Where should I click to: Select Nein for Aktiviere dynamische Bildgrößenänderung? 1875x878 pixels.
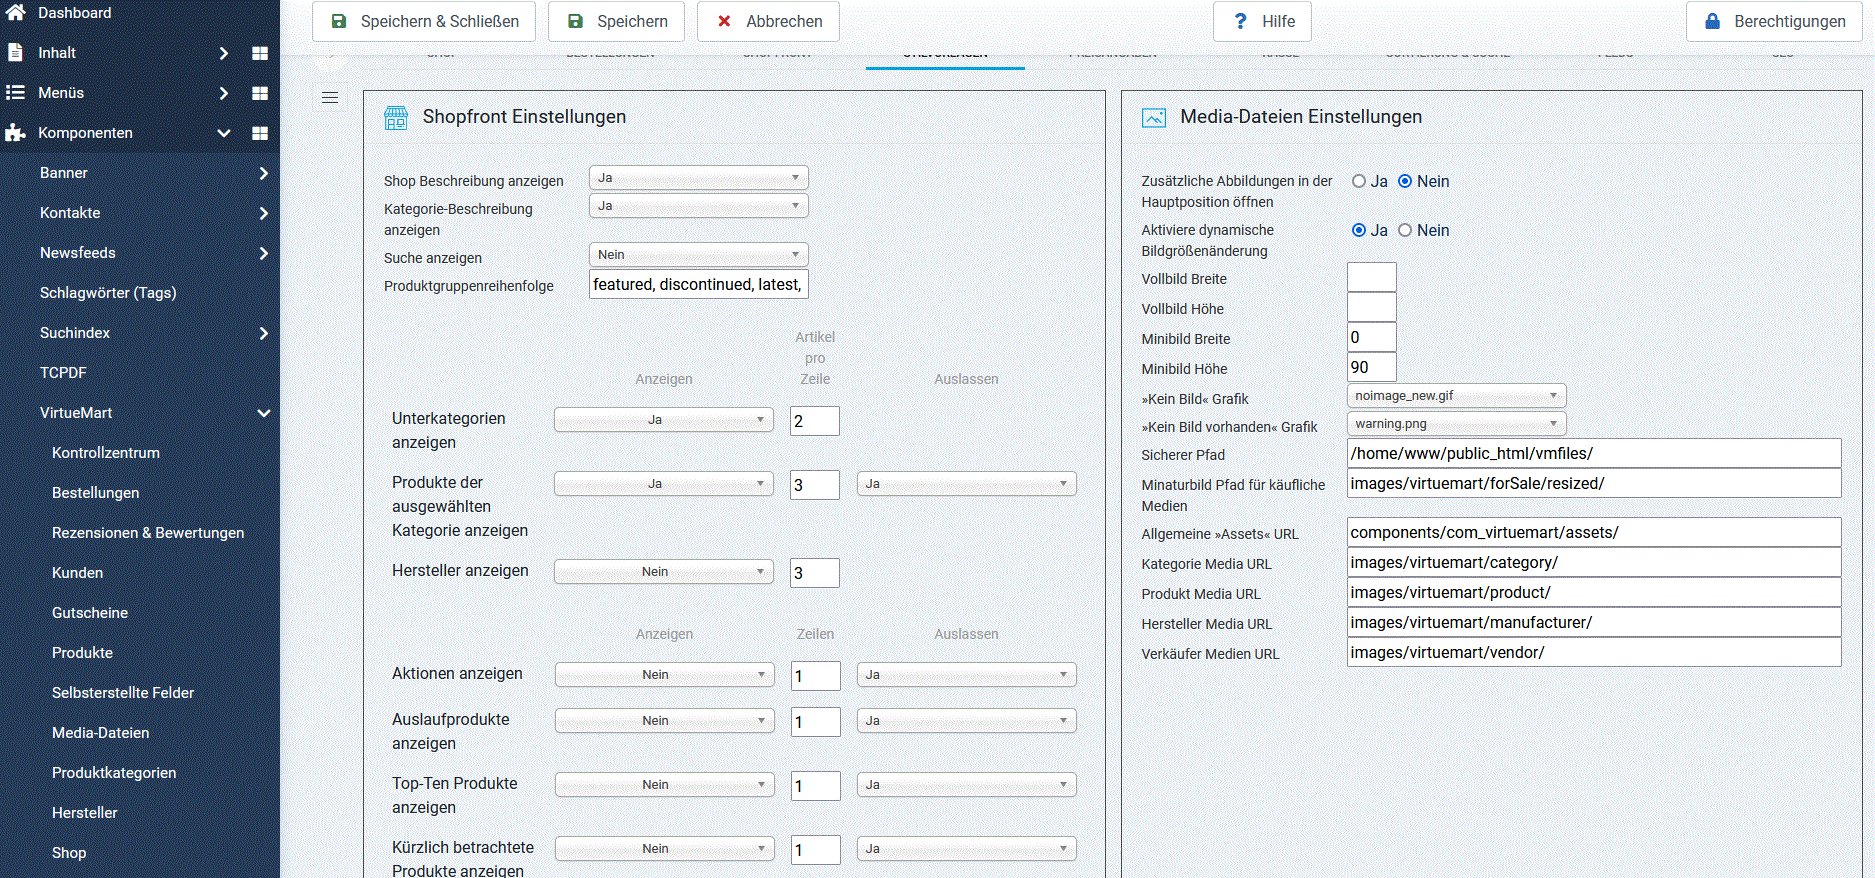click(x=1405, y=230)
